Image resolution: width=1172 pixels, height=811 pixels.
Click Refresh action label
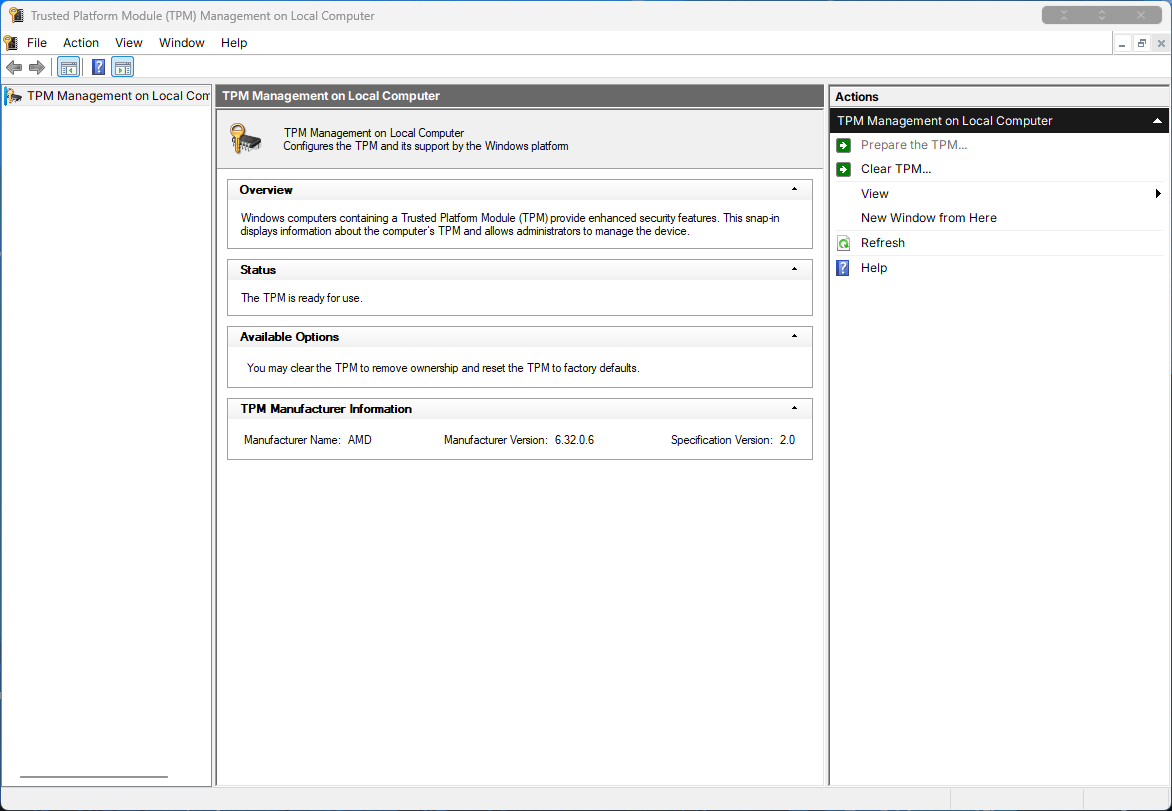(883, 243)
